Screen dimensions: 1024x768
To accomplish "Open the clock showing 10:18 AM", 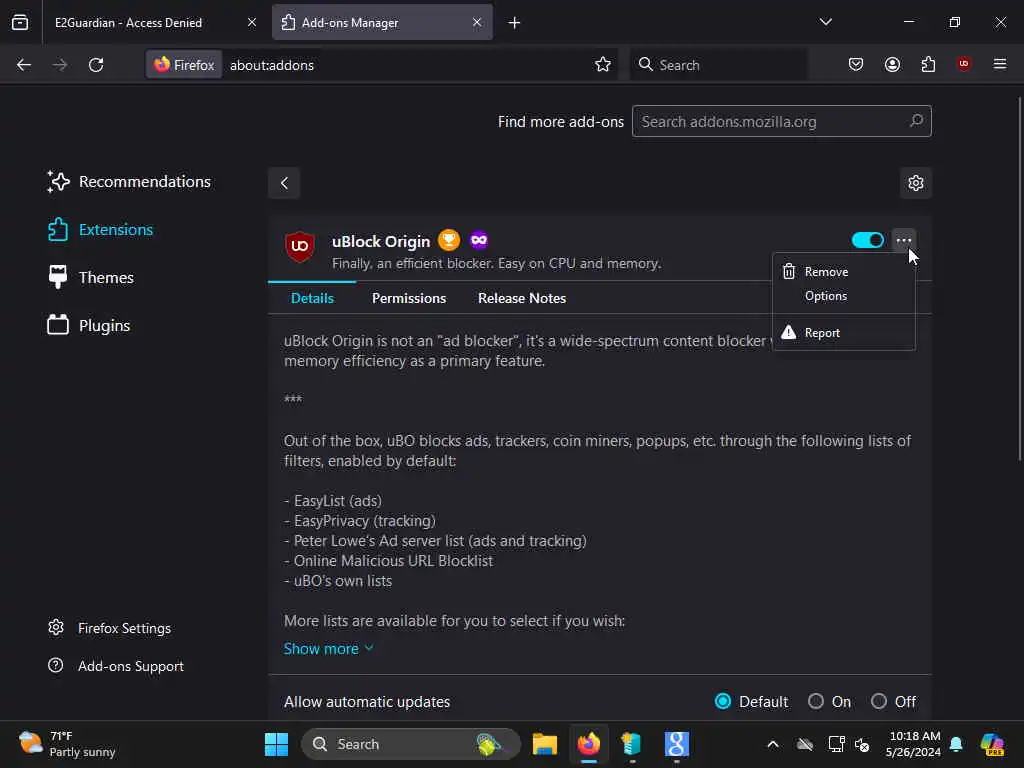I will 914,744.
